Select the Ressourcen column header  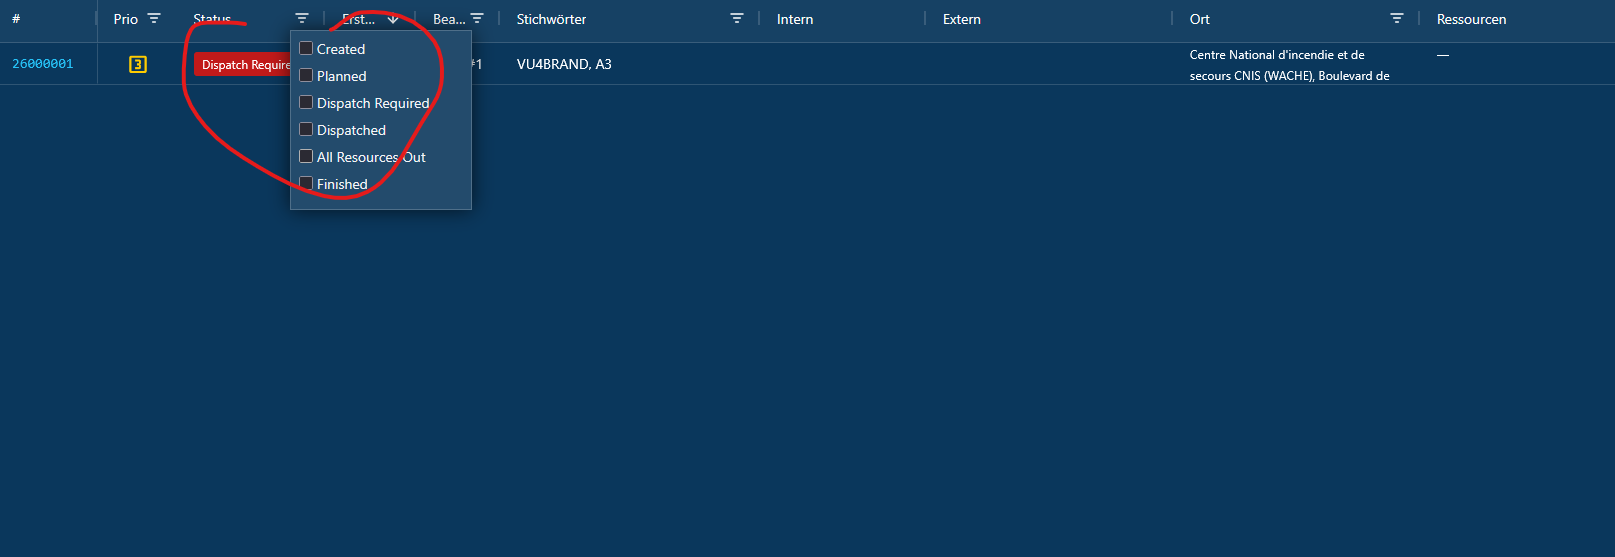tap(1471, 19)
